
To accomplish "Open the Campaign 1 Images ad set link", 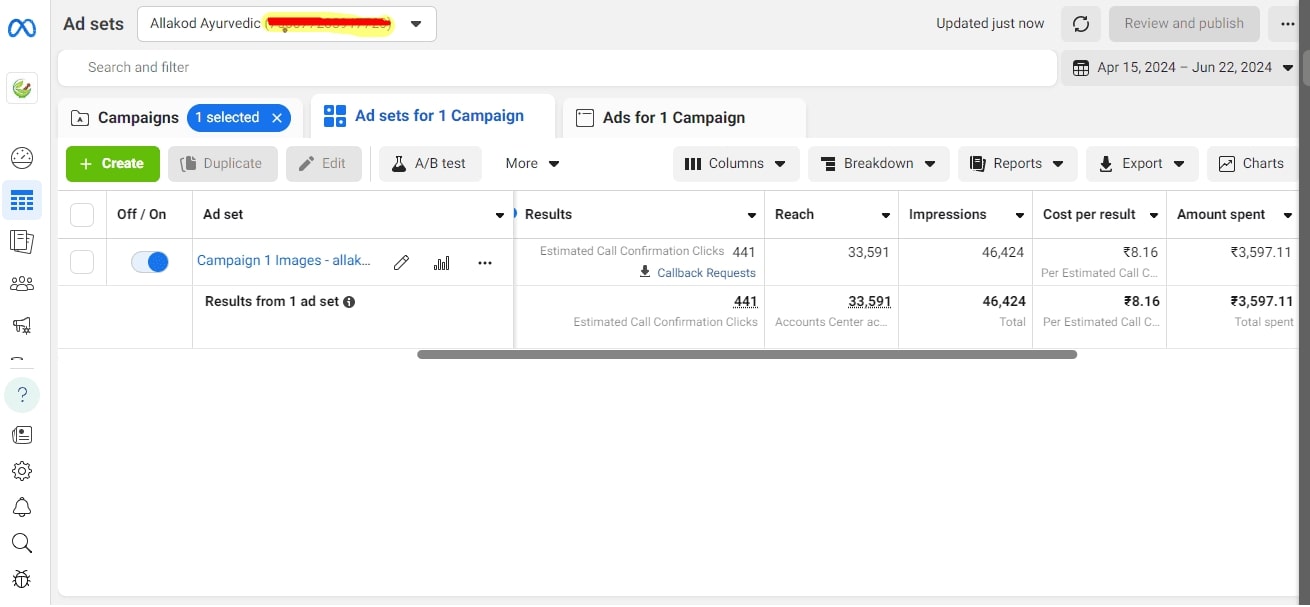I will (x=284, y=261).
